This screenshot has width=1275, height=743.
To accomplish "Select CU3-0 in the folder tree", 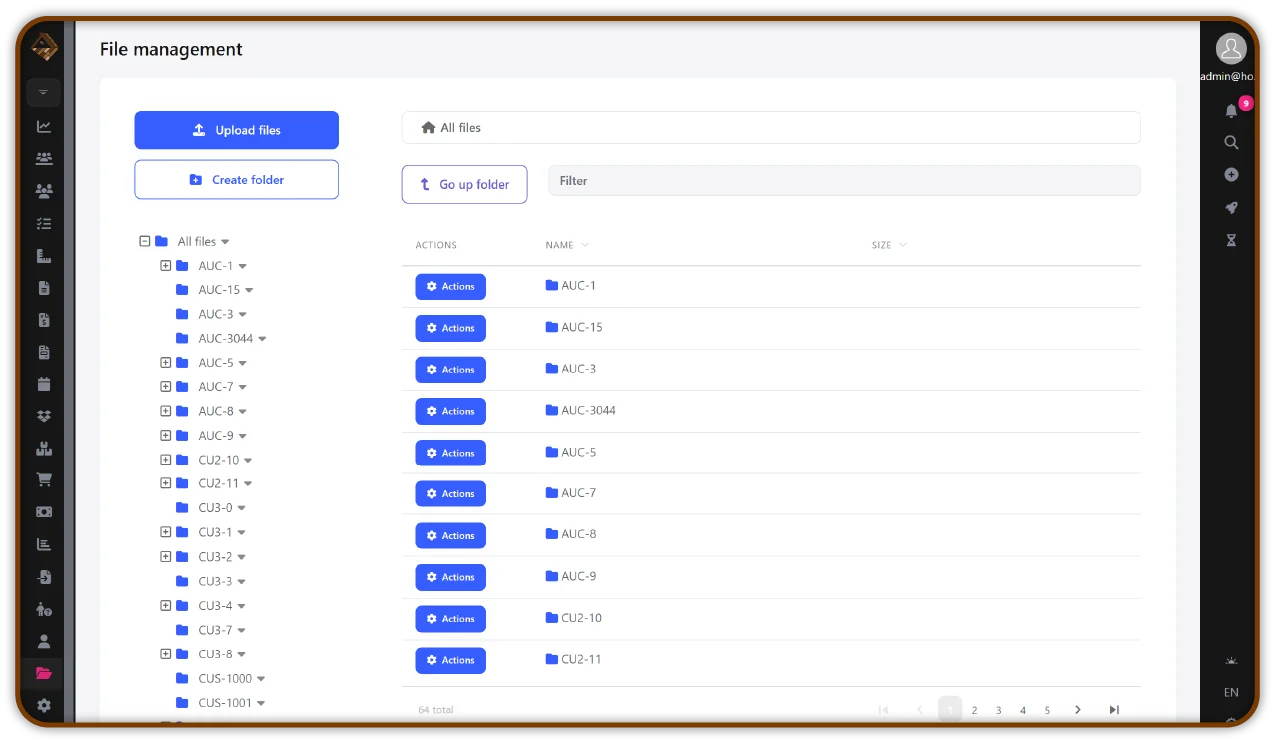I will [215, 508].
